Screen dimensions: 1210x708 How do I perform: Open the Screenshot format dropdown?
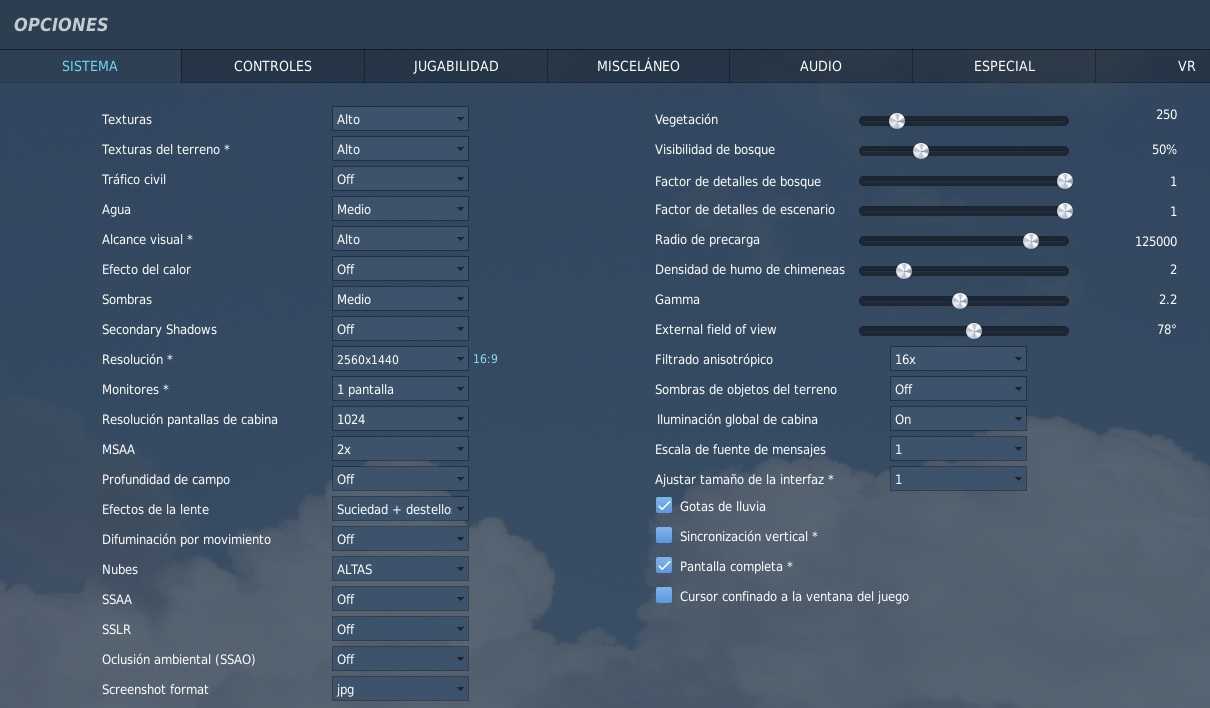point(400,689)
